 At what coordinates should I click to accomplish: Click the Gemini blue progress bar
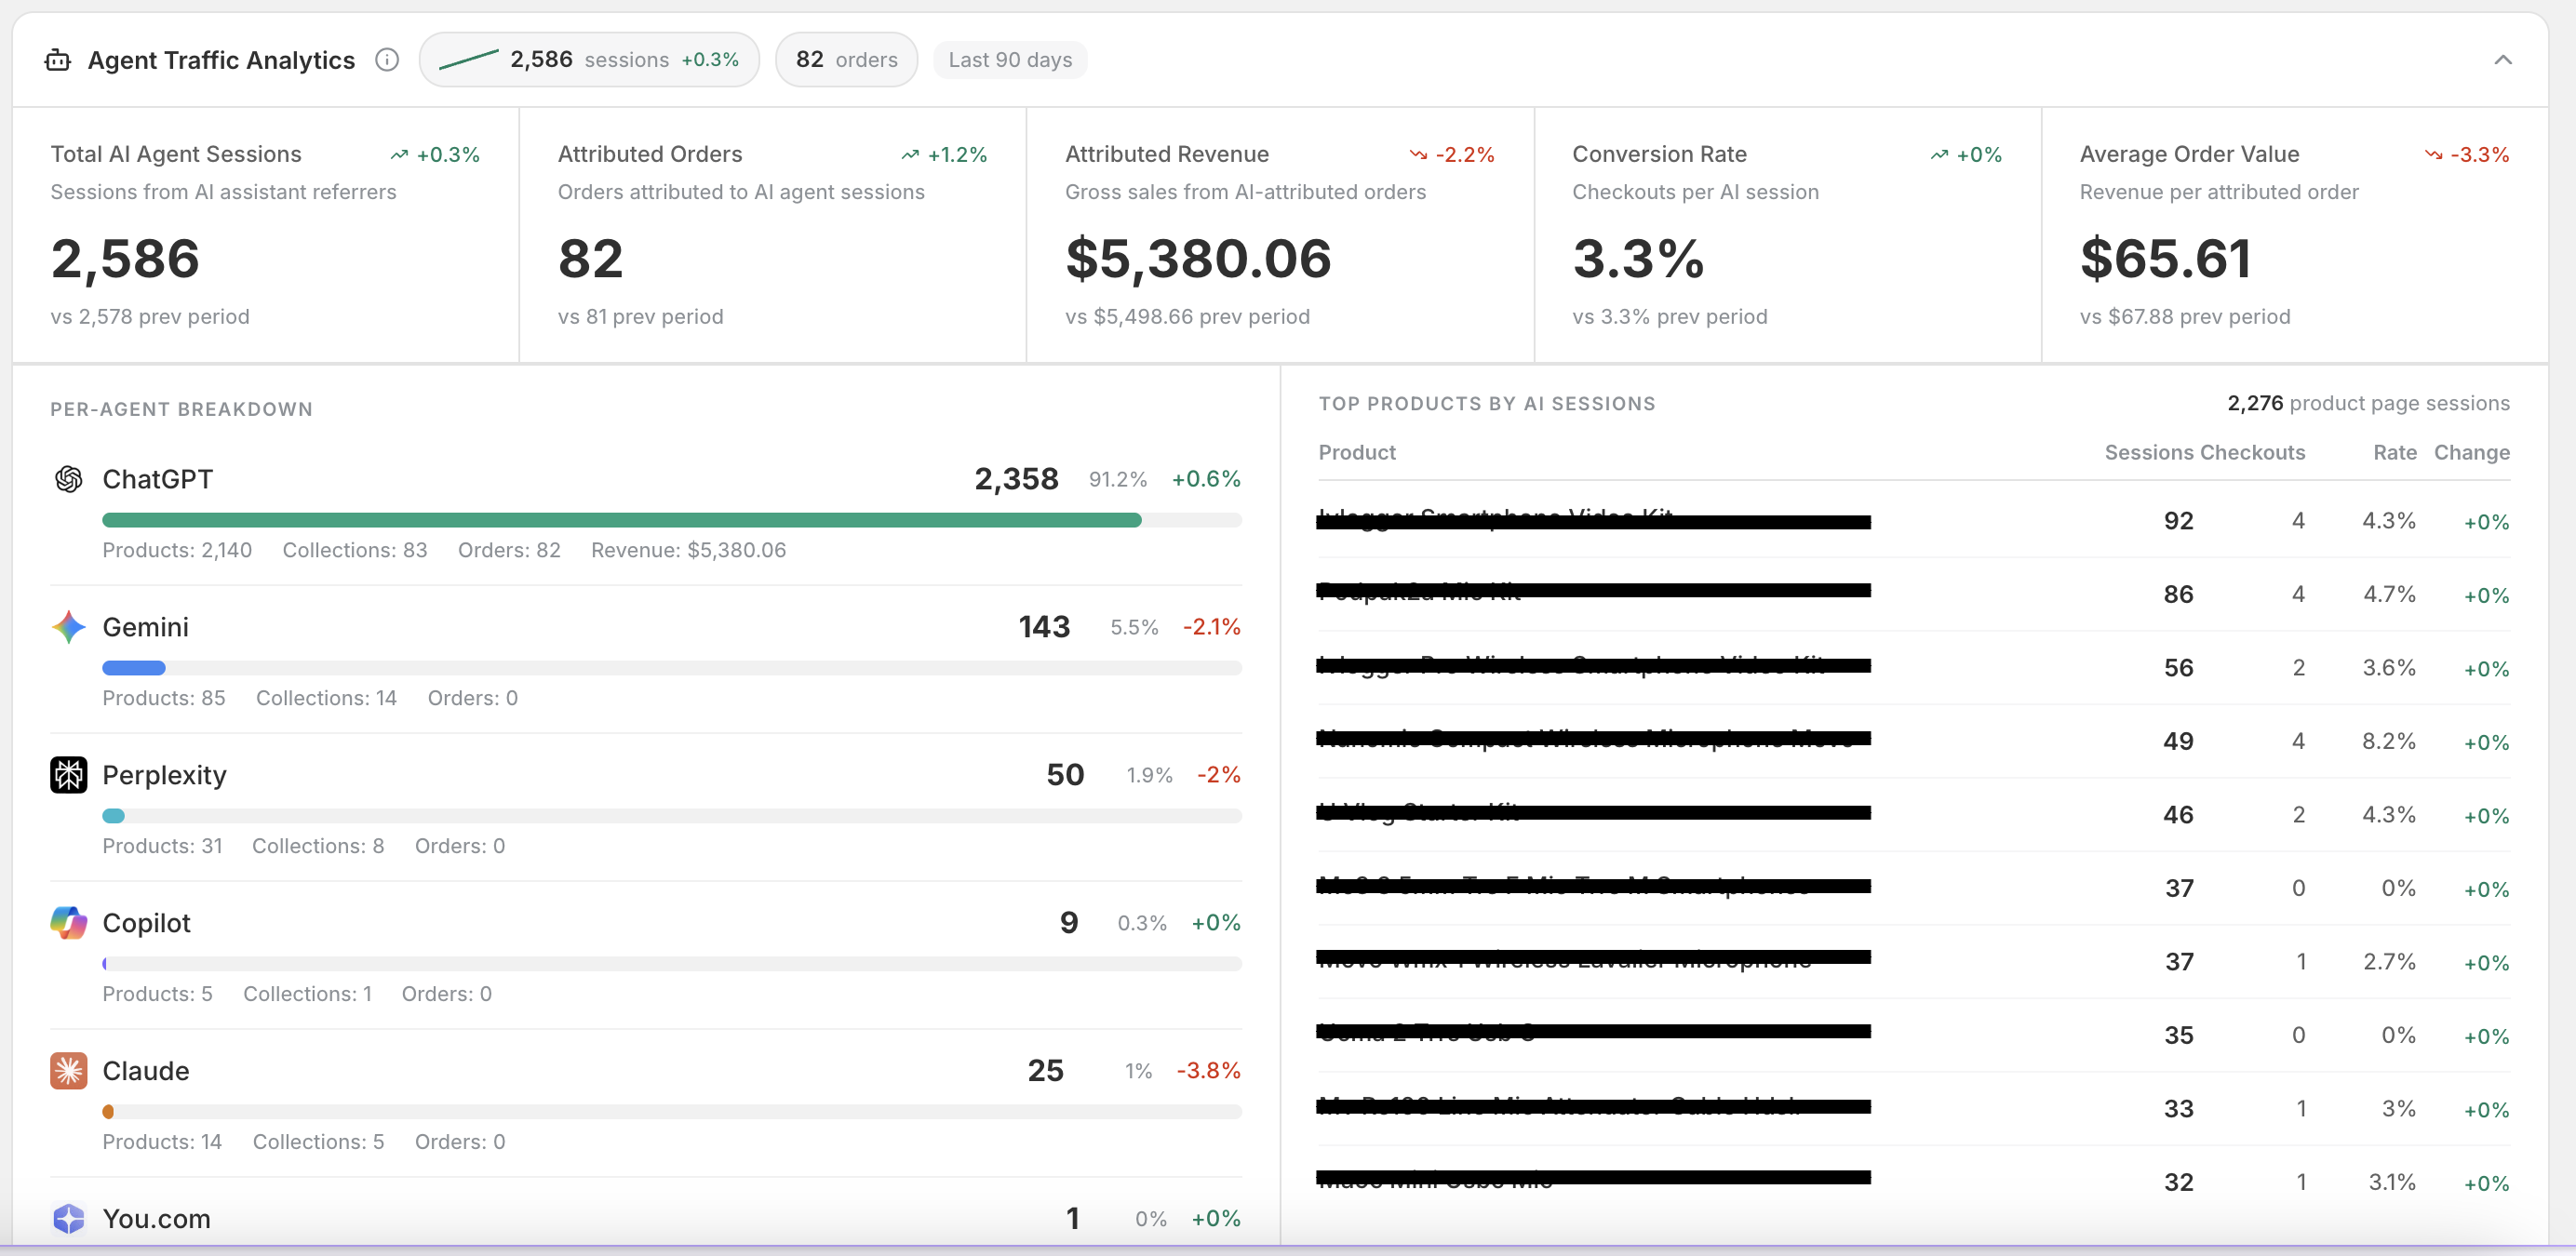(x=134, y=668)
